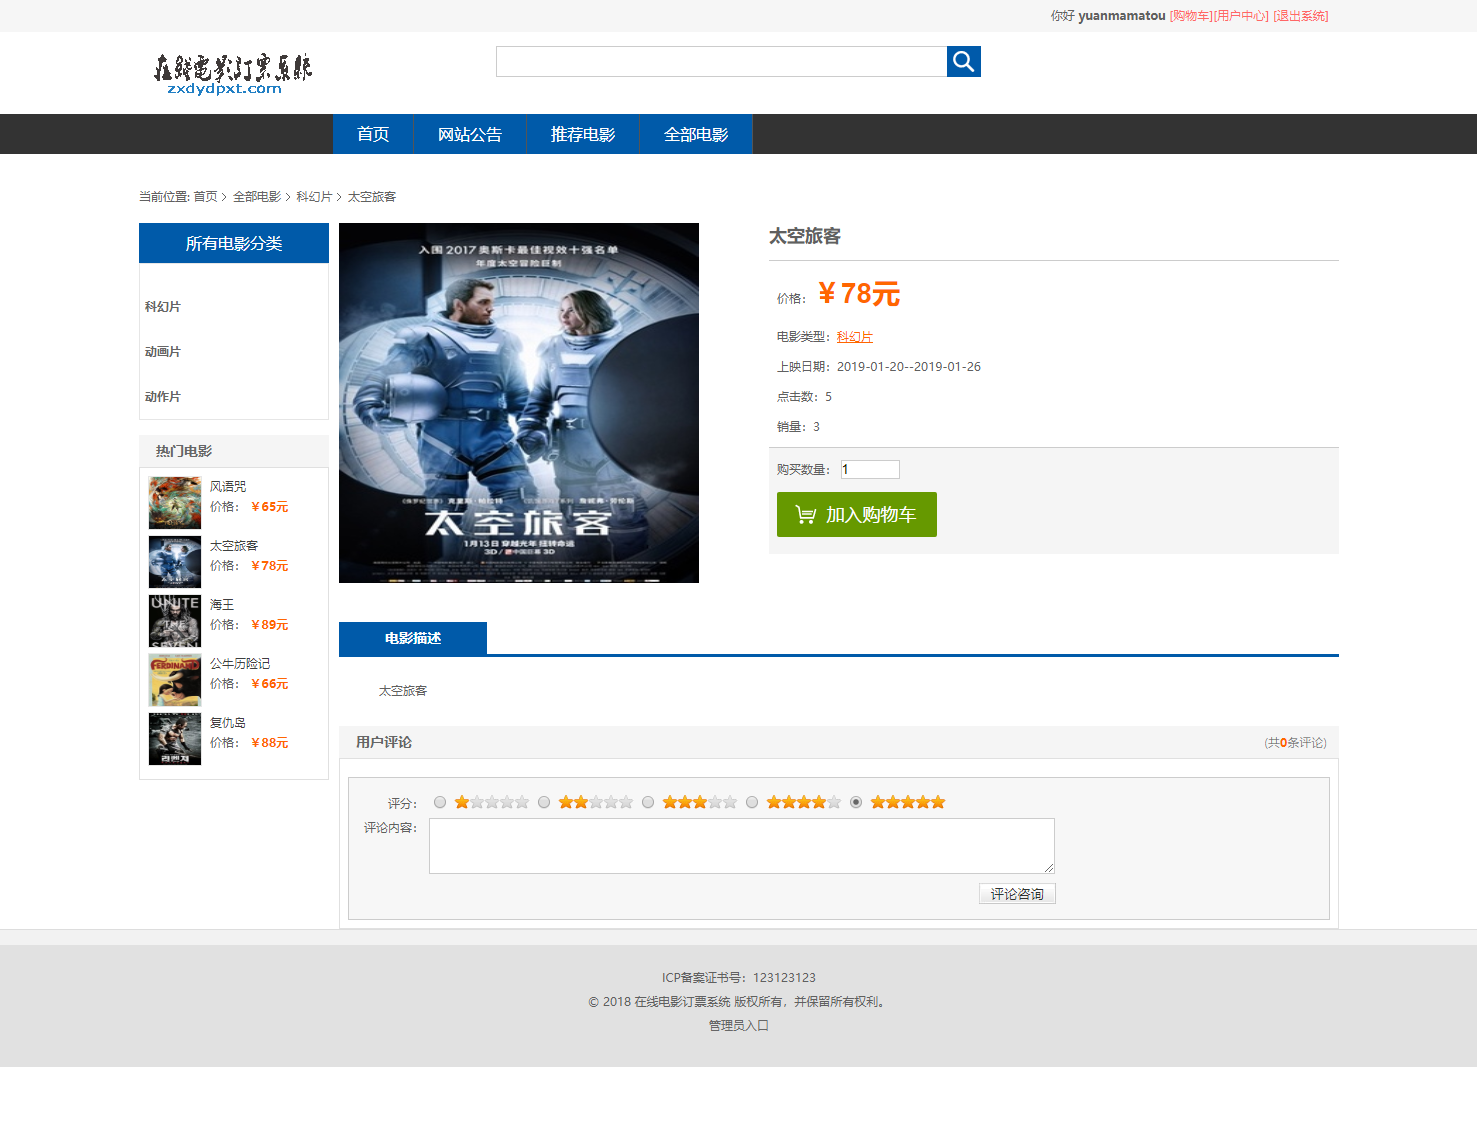Screen dimensions: 1477x1135
Task: Open the 首页 navigation tab
Action: pos(372,133)
